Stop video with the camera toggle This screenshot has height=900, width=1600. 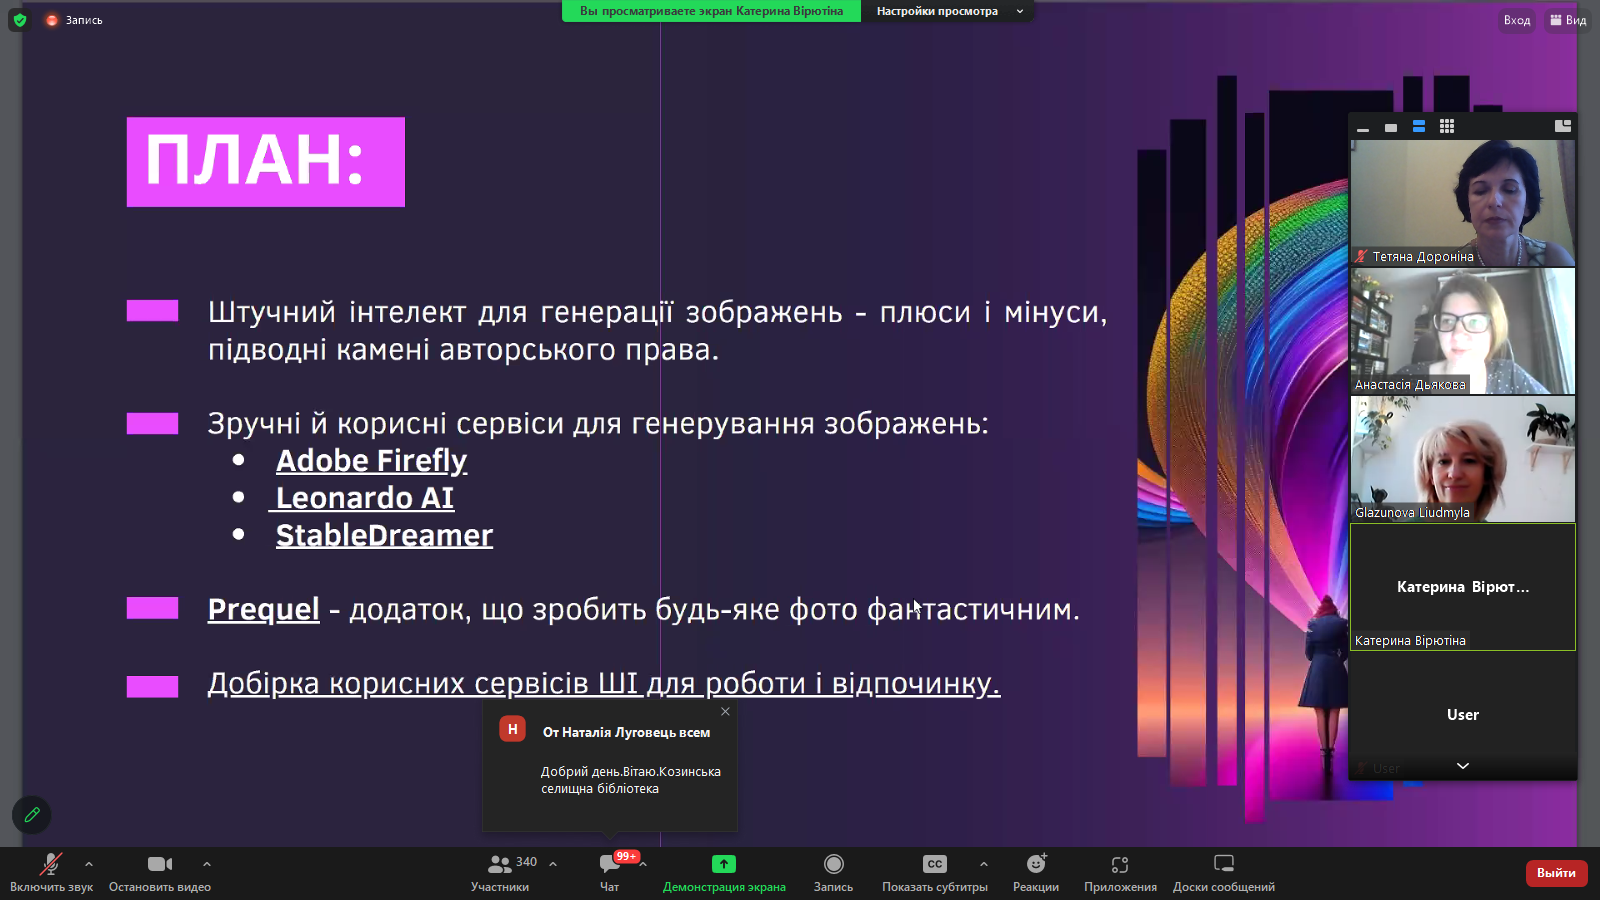pyautogui.click(x=159, y=864)
